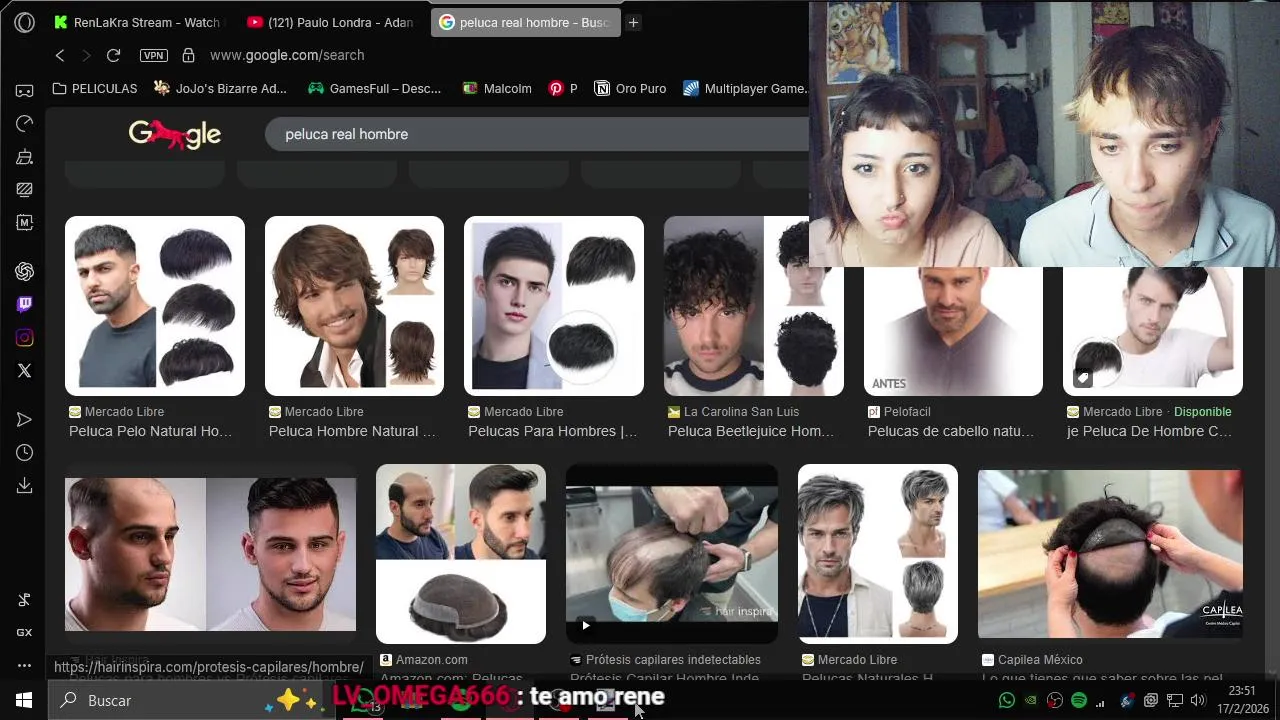
Task: Click the Windows taskbar Buscar search box
Action: [190, 701]
